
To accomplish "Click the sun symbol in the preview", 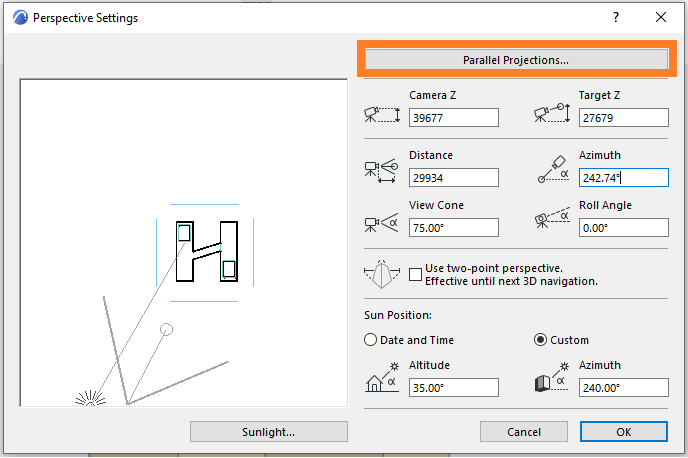I will pos(91,400).
